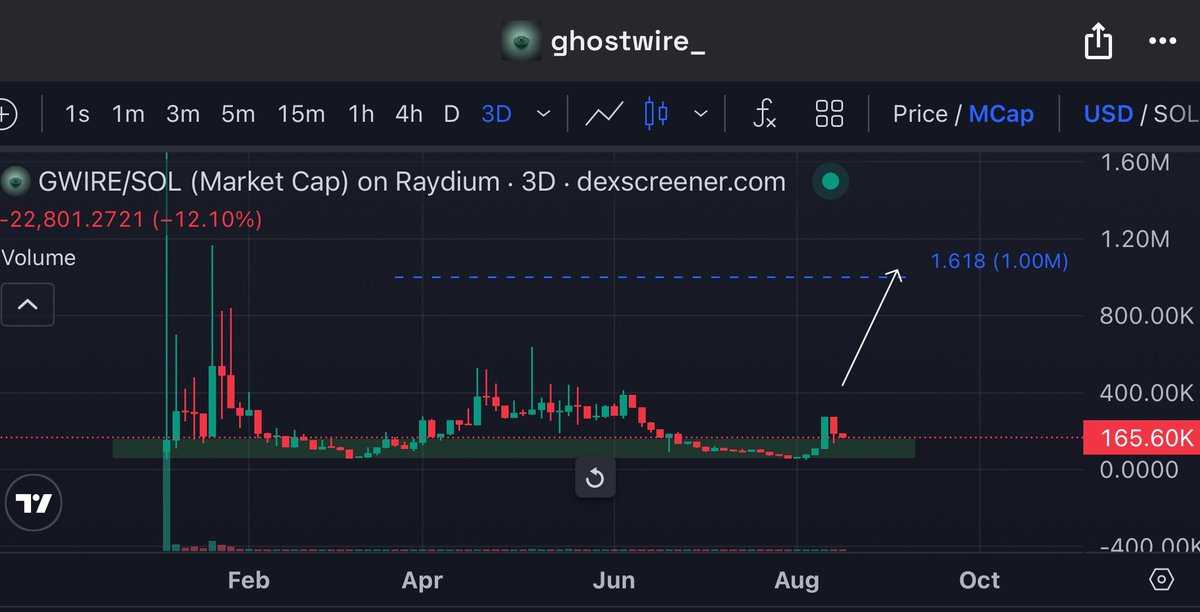
Task: Click the Feb date axis label
Action: (x=248, y=580)
